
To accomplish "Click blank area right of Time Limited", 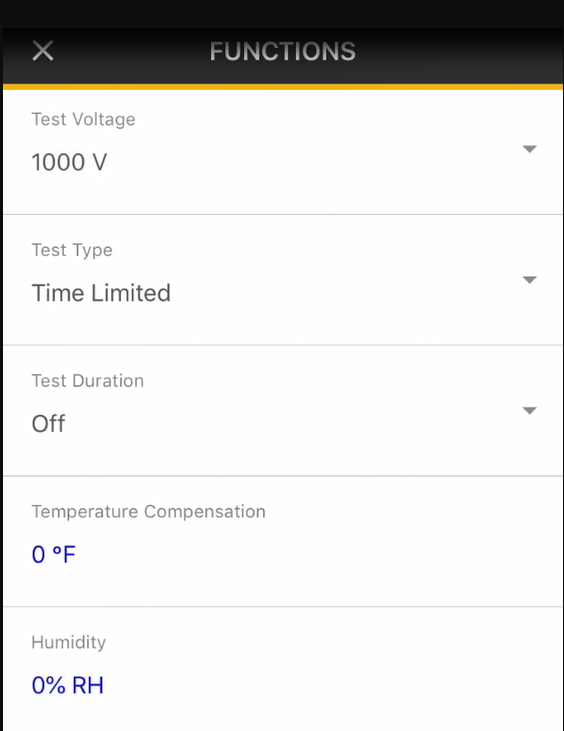I will 345,293.
